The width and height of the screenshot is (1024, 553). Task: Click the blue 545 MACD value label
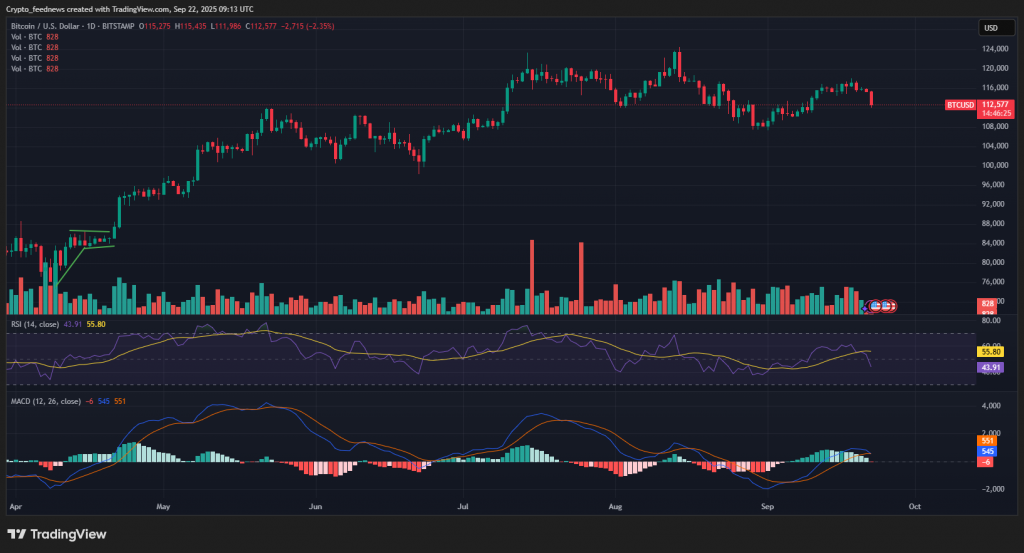[987, 451]
